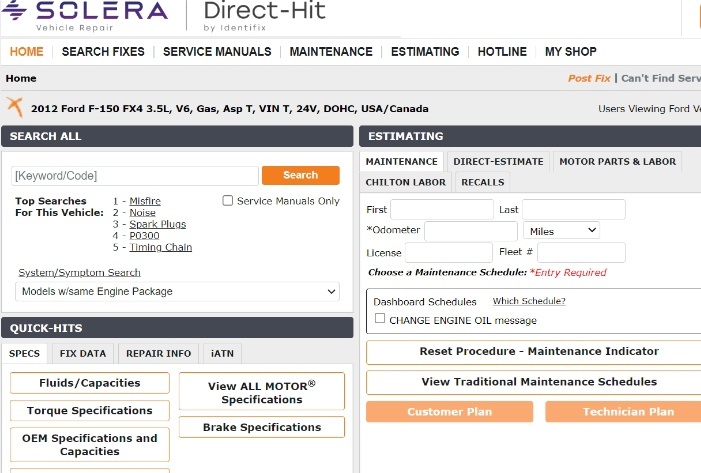Open the MAINTENANCE top menu item
The image size is (701, 473).
point(331,52)
